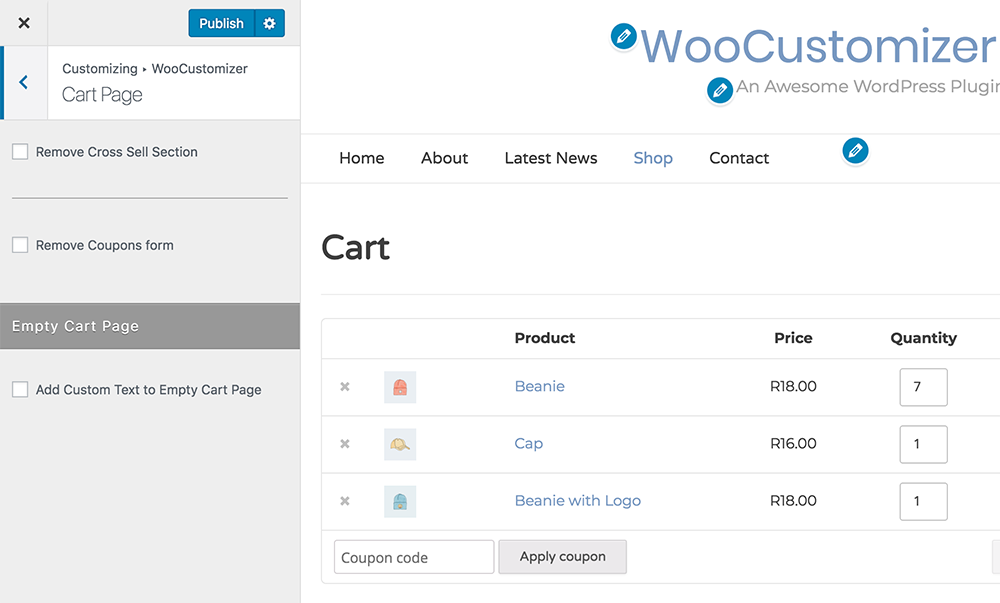This screenshot has height=603, width=1000.
Task: Click the Coupon code input field
Action: coord(414,557)
